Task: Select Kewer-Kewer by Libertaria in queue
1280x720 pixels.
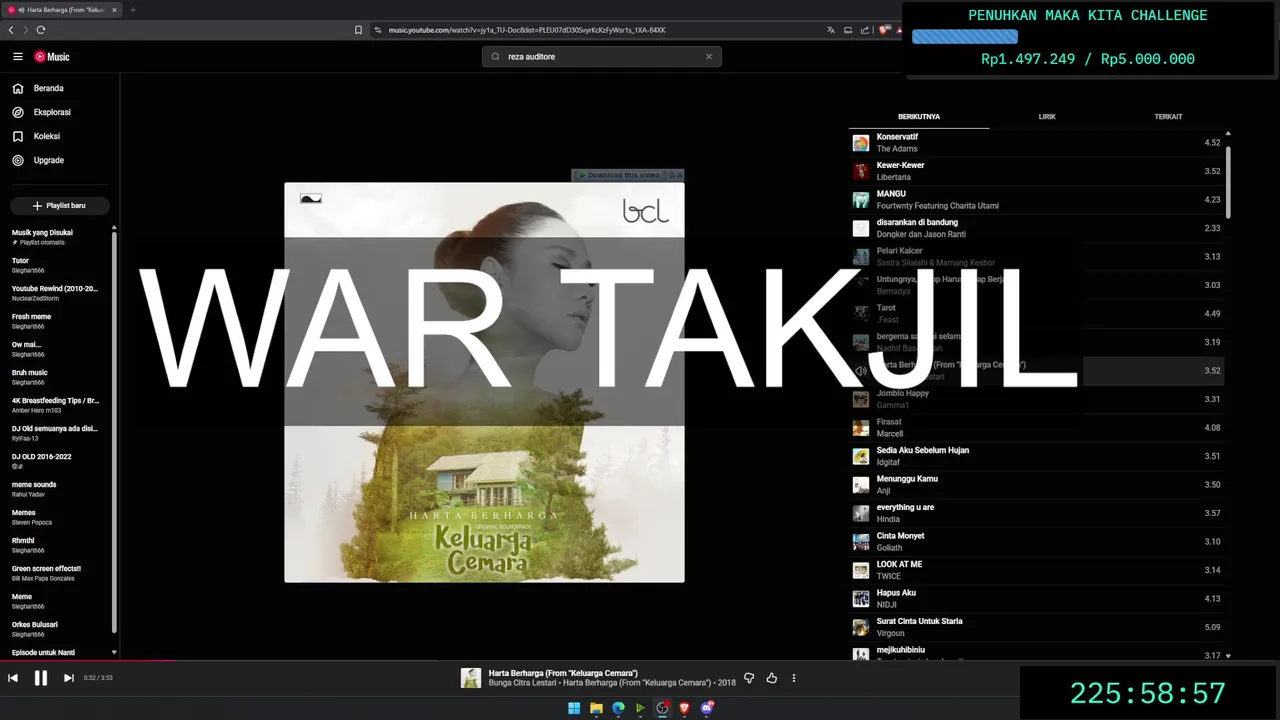Action: (x=1036, y=171)
